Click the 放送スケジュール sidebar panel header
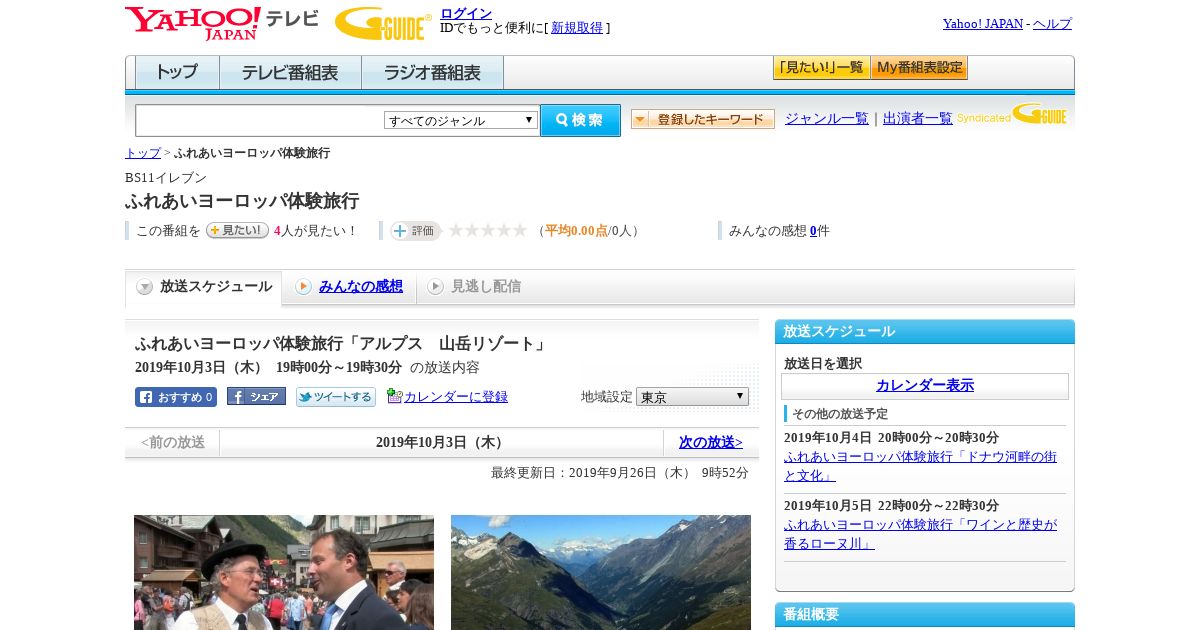This screenshot has width=1200, height=630. (925, 332)
